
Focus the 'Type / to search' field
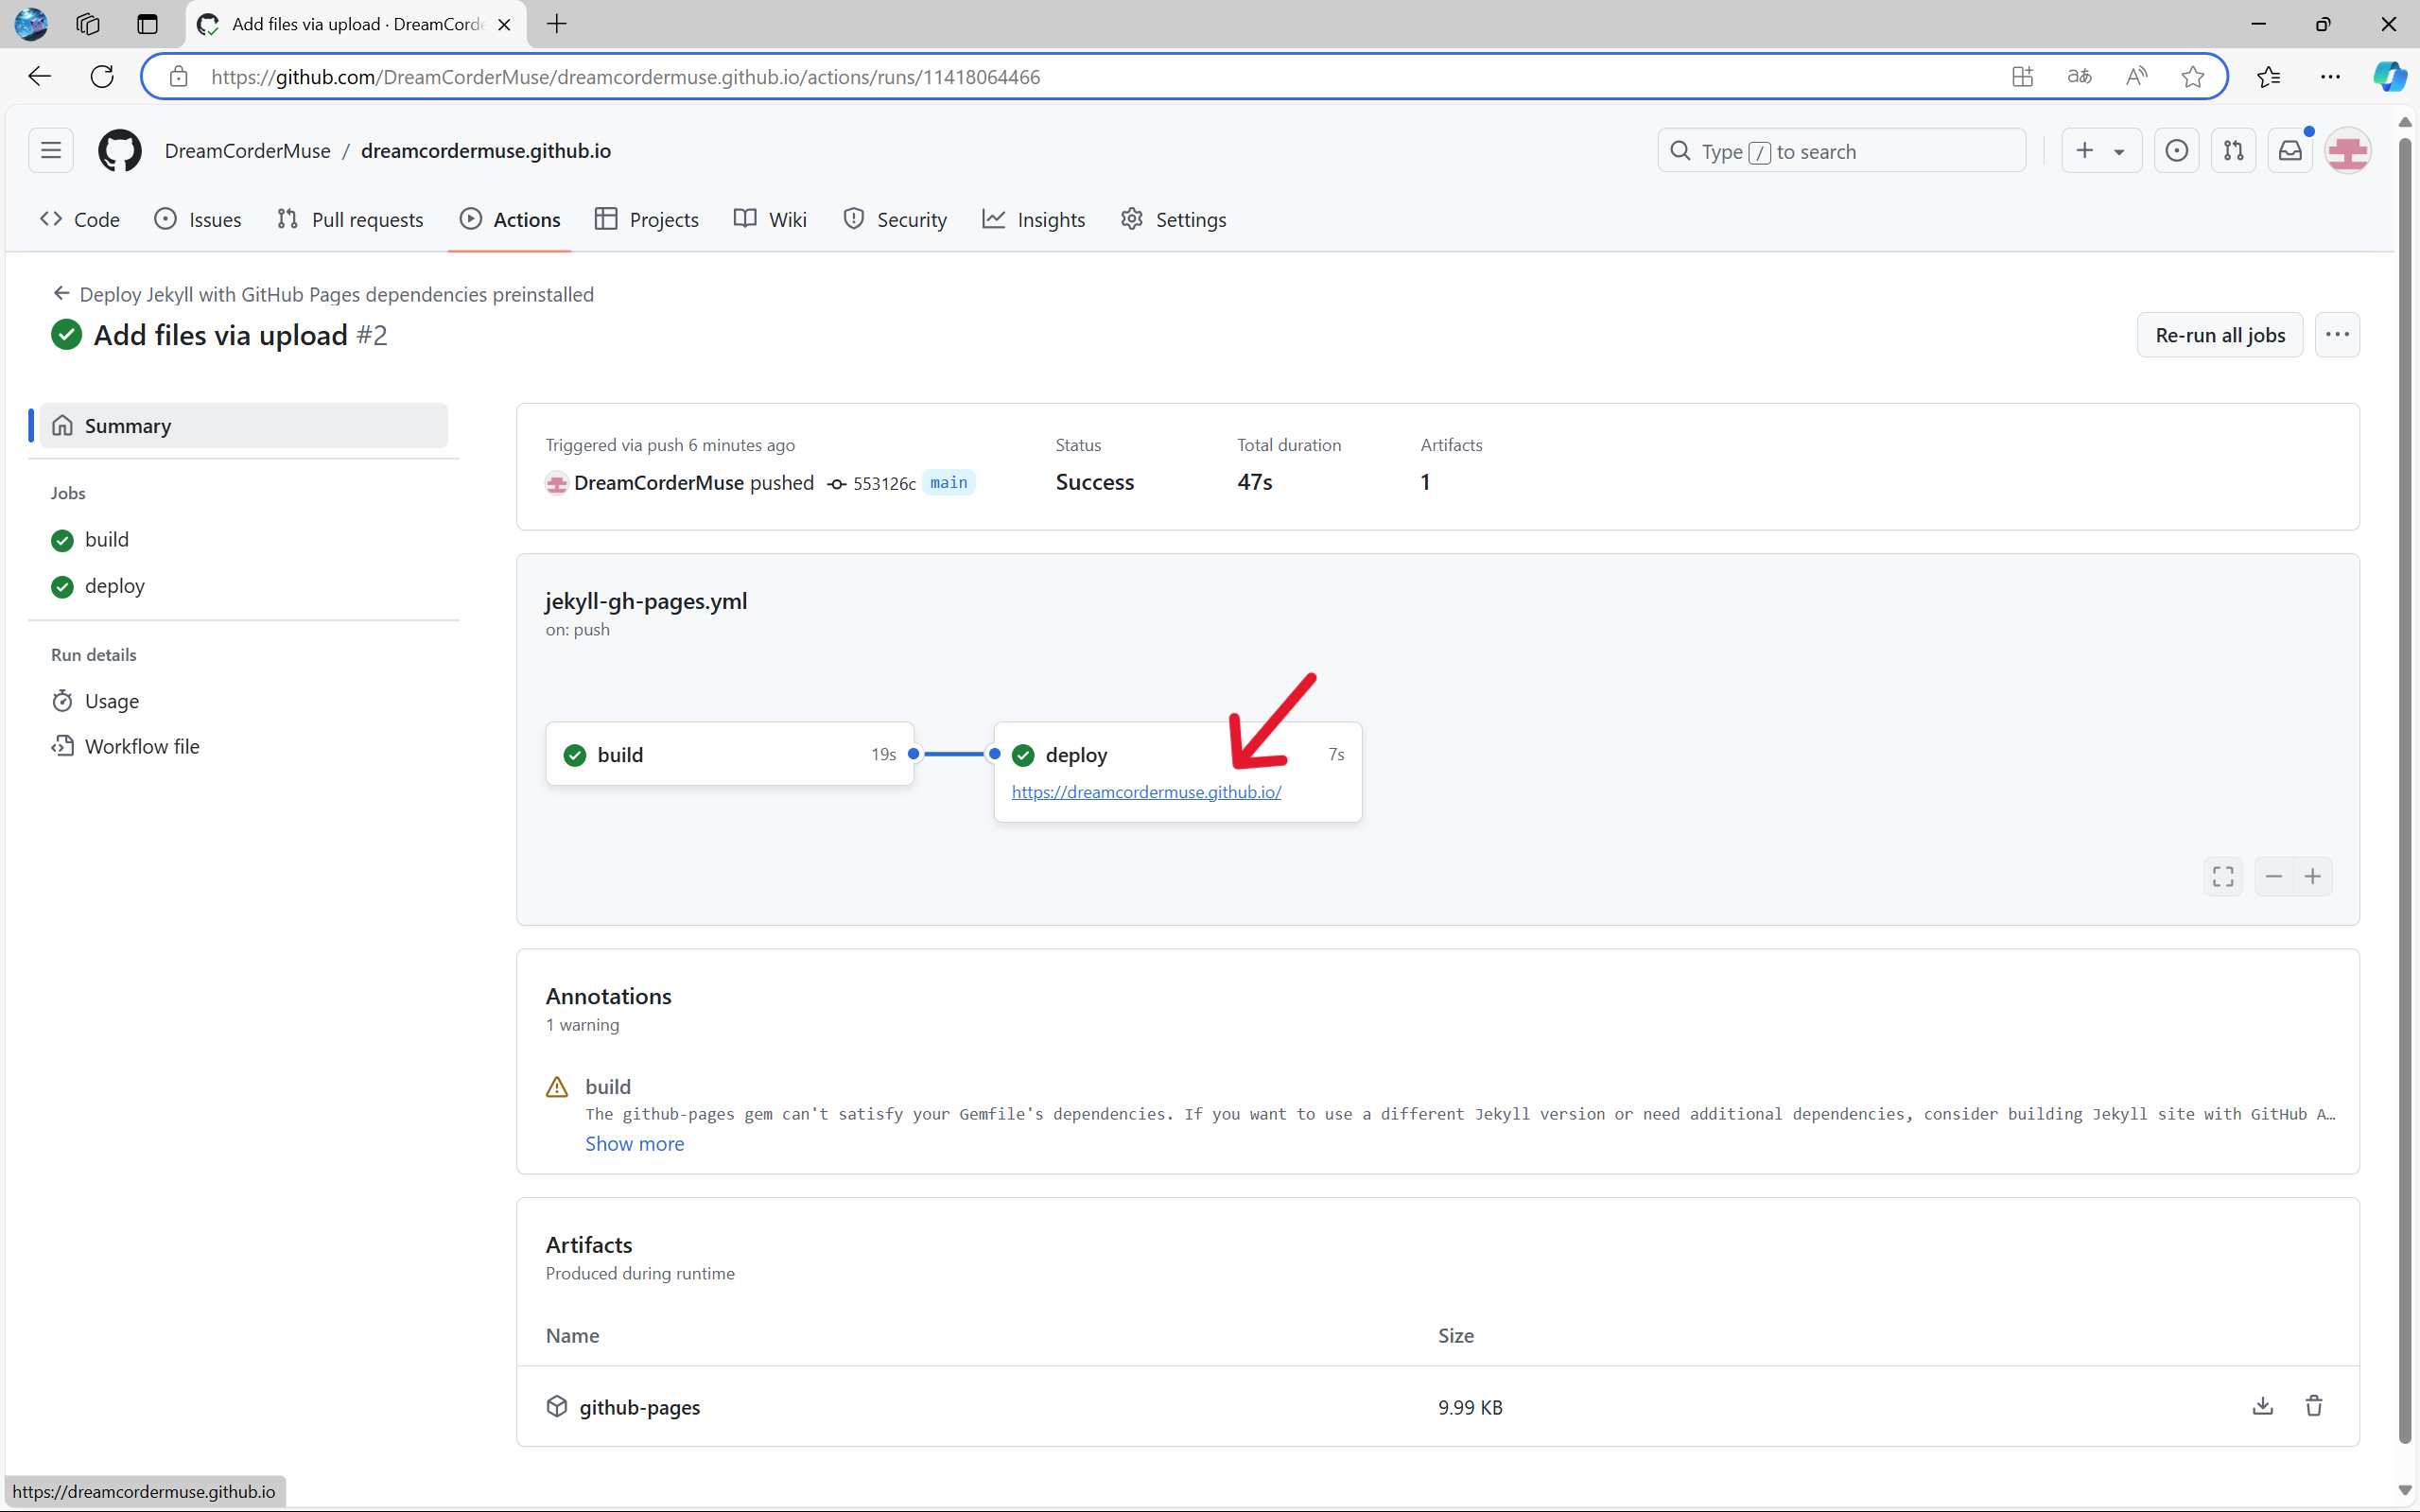pyautogui.click(x=1841, y=151)
